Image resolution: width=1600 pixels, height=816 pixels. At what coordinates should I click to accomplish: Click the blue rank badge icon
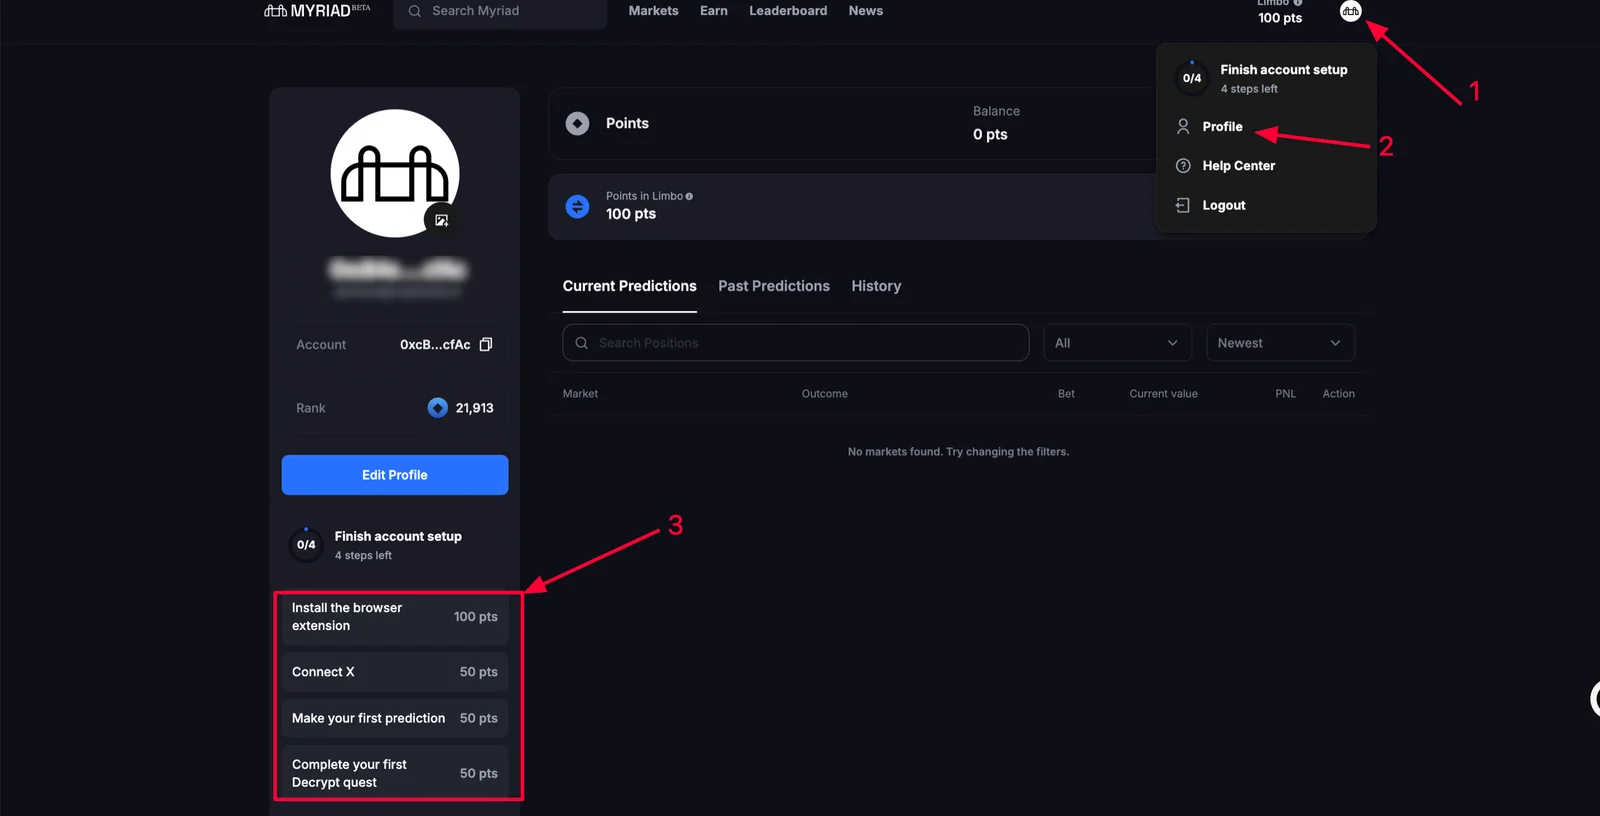coord(437,408)
